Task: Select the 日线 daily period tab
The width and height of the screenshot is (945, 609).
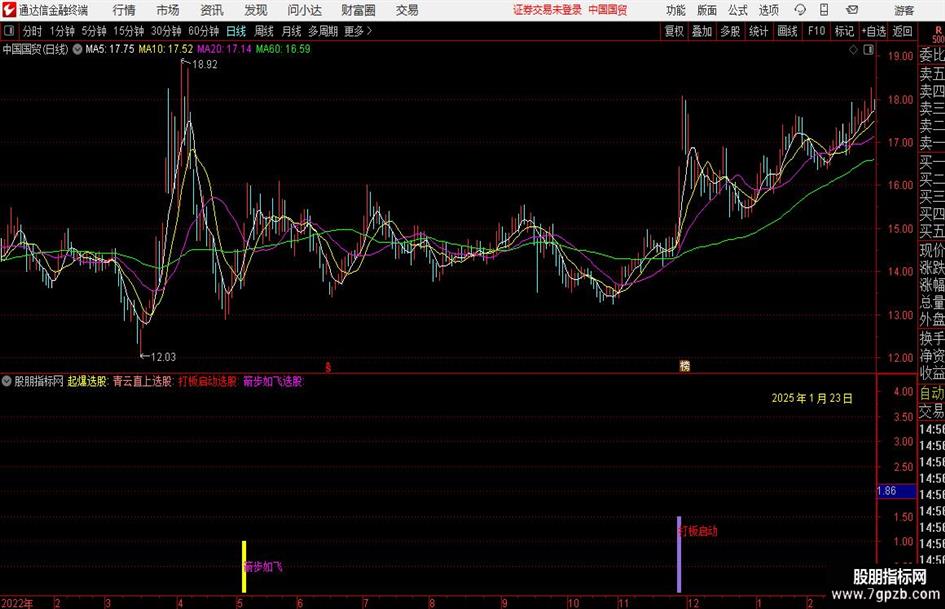Action: pos(236,31)
